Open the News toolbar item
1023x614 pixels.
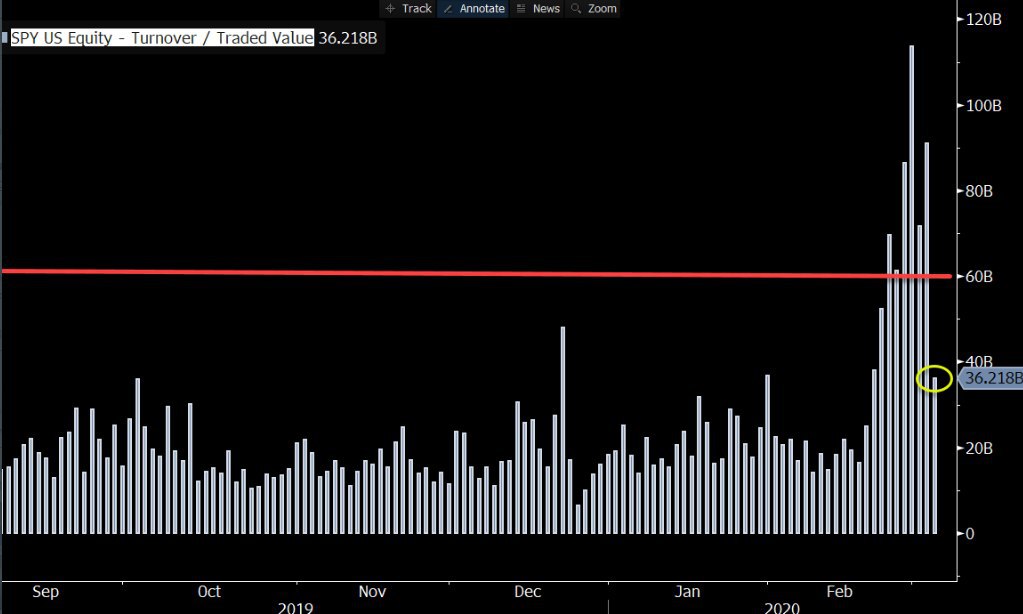537,8
